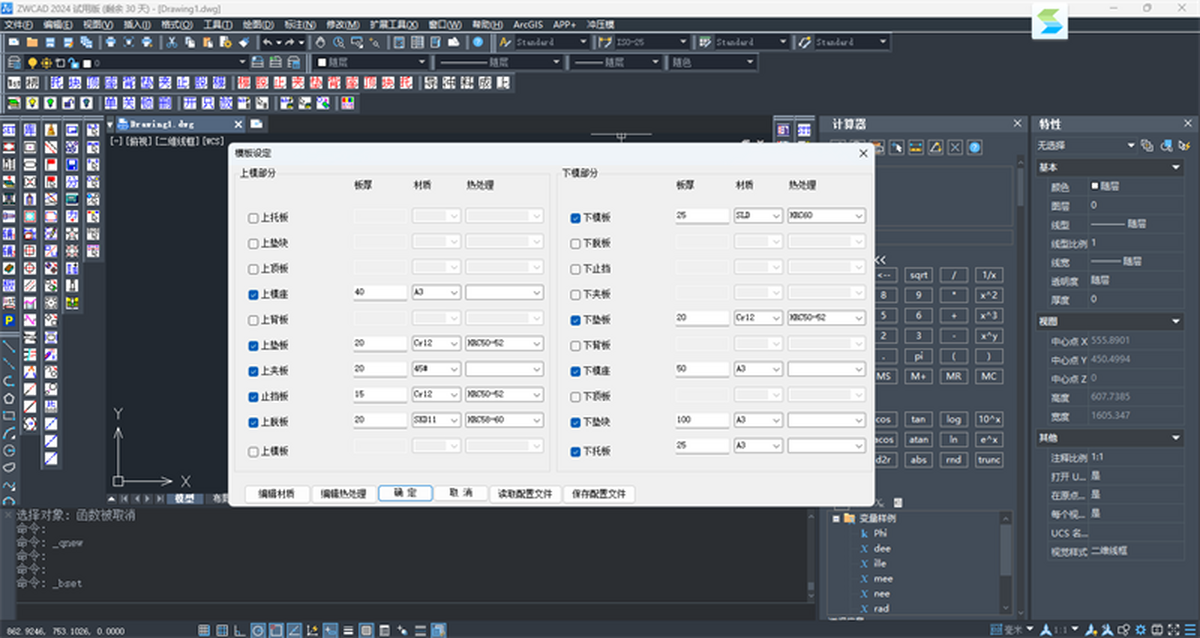The height and width of the screenshot is (638, 1200).
Task: Open 下垫板 material dropdown showing Cr12
Action: click(758, 317)
